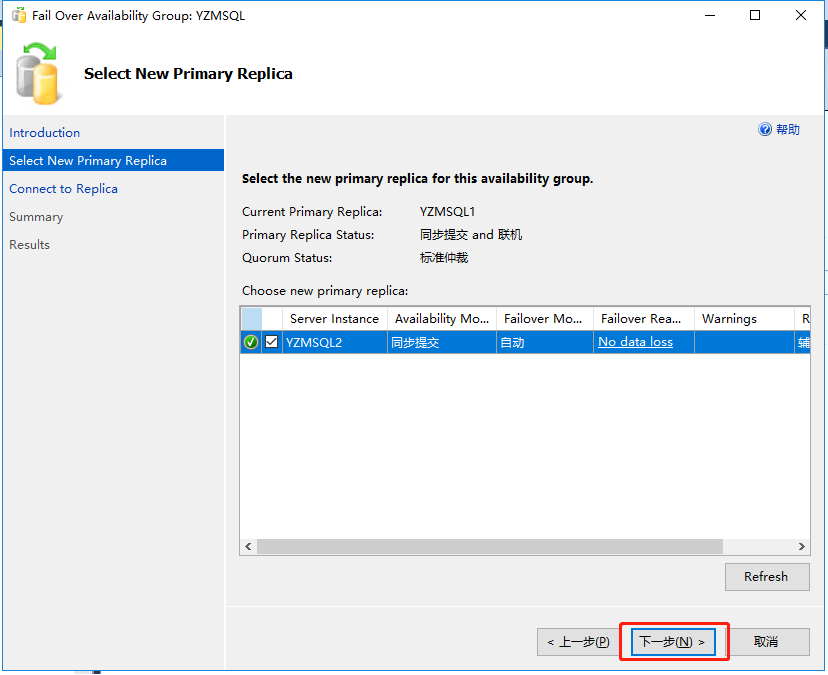This screenshot has width=828, height=675.
Task: Click the blue help question mark icon
Action: tap(765, 130)
